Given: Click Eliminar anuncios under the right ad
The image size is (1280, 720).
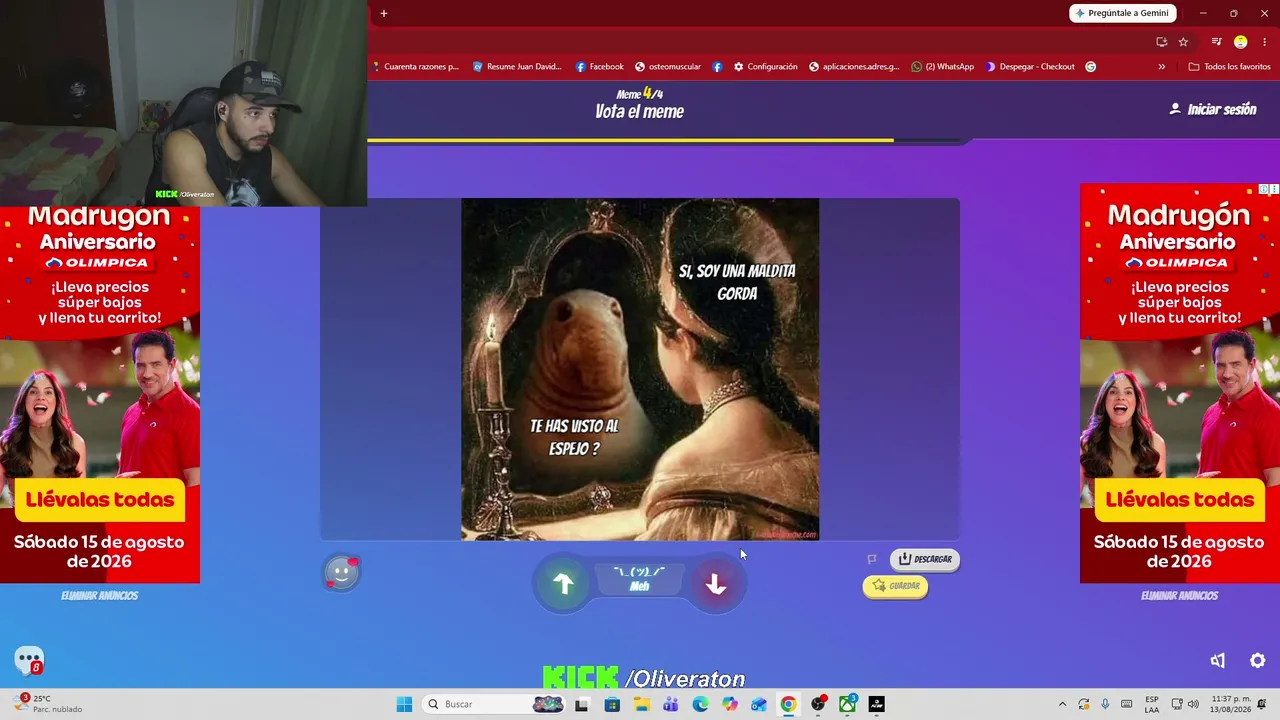Looking at the screenshot, I should (1180, 596).
